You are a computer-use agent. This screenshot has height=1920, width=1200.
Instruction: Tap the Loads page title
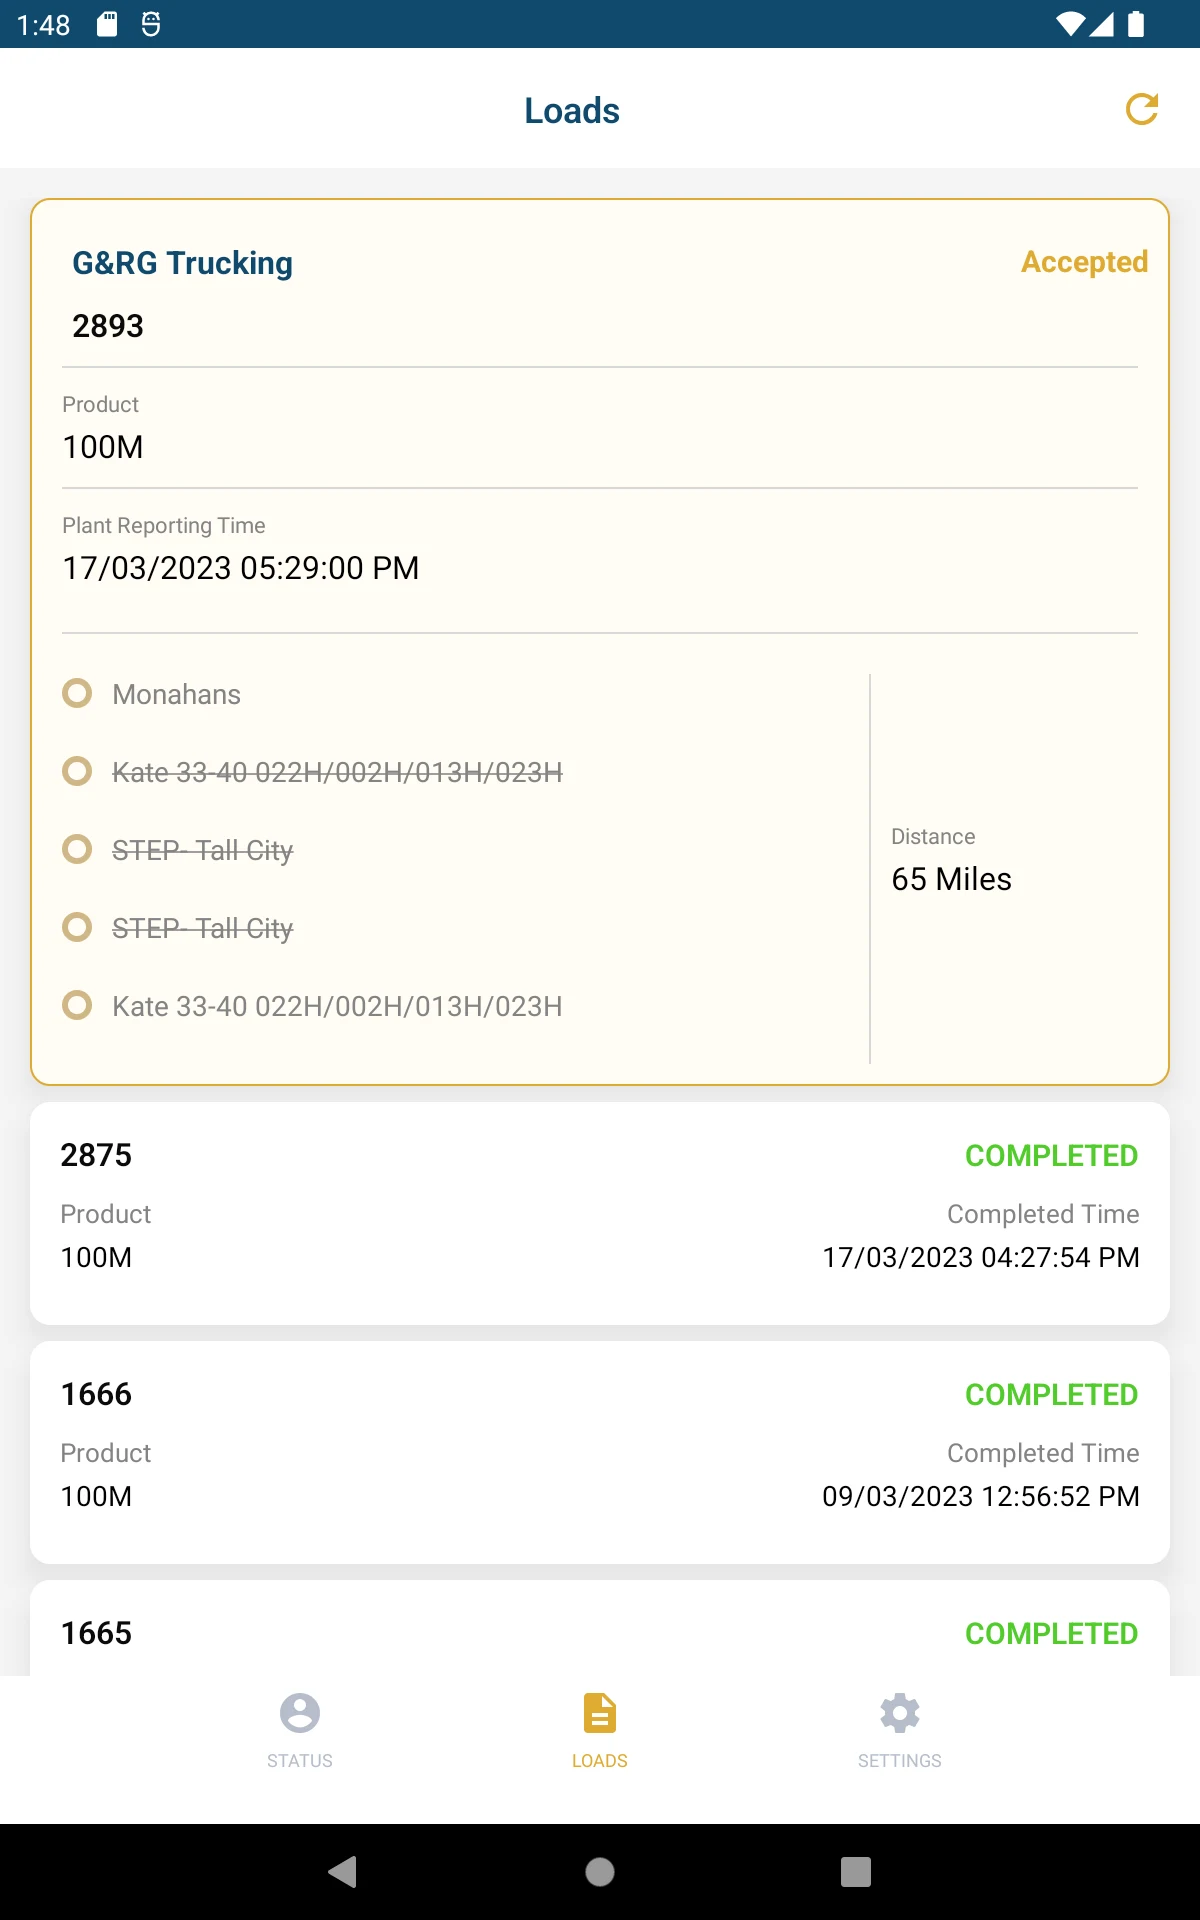click(572, 110)
